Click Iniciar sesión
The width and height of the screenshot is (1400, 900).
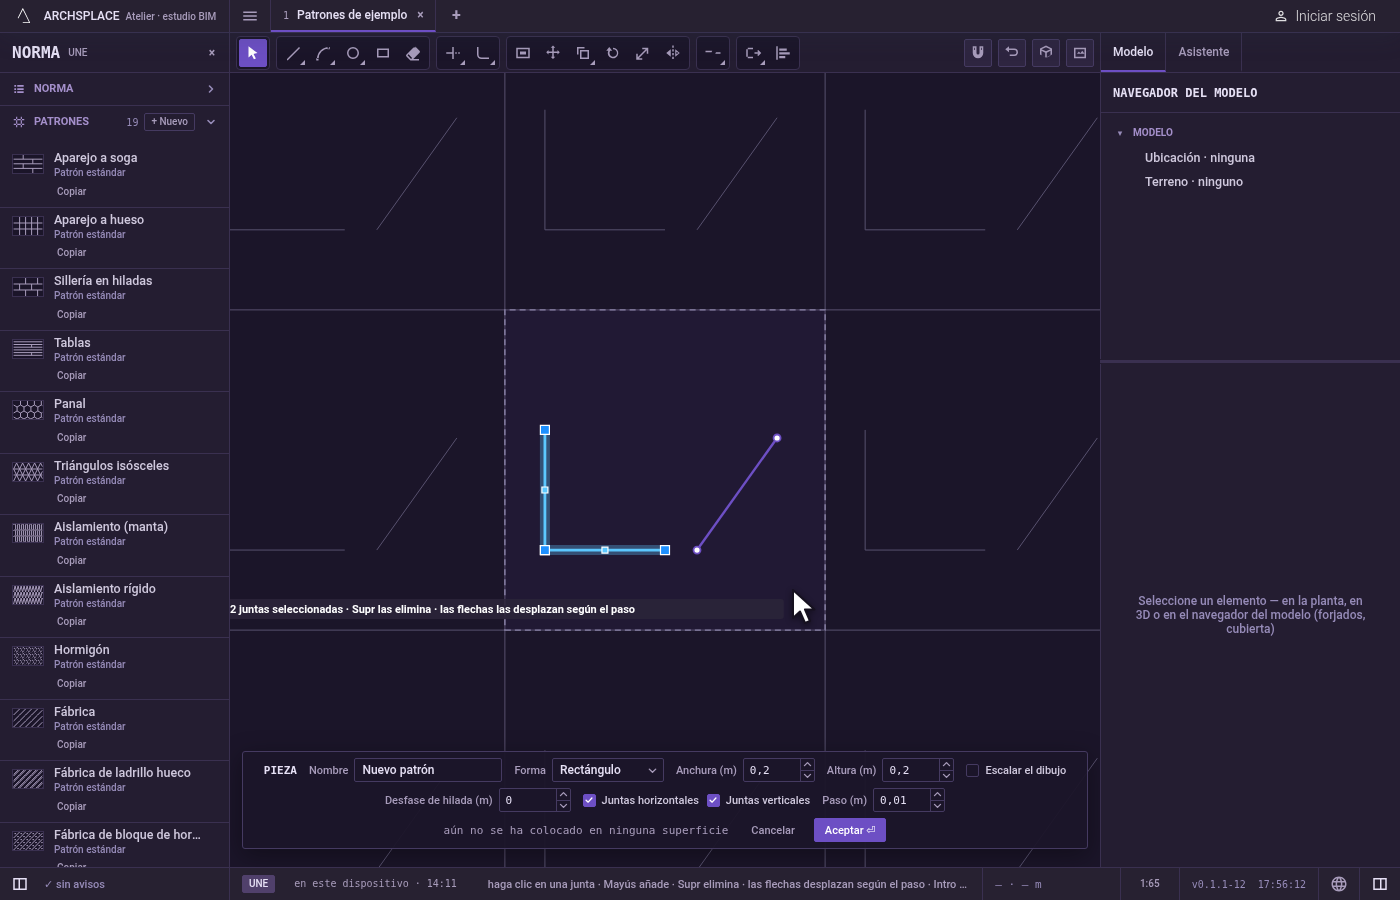1325,16
